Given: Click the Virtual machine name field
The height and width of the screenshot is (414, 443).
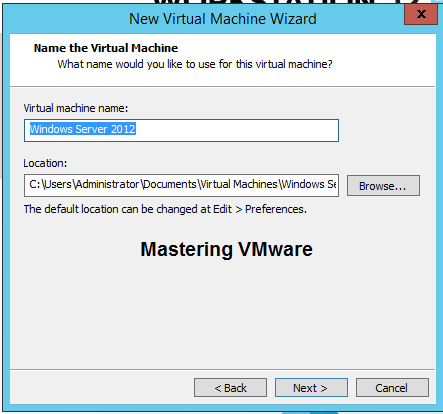Looking at the screenshot, I should [x=181, y=130].
